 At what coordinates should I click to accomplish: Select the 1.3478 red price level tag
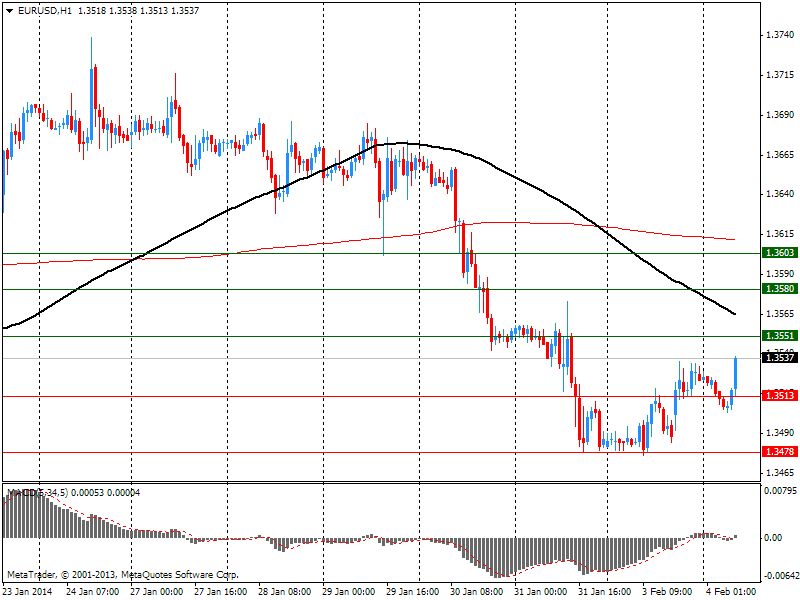coord(779,452)
